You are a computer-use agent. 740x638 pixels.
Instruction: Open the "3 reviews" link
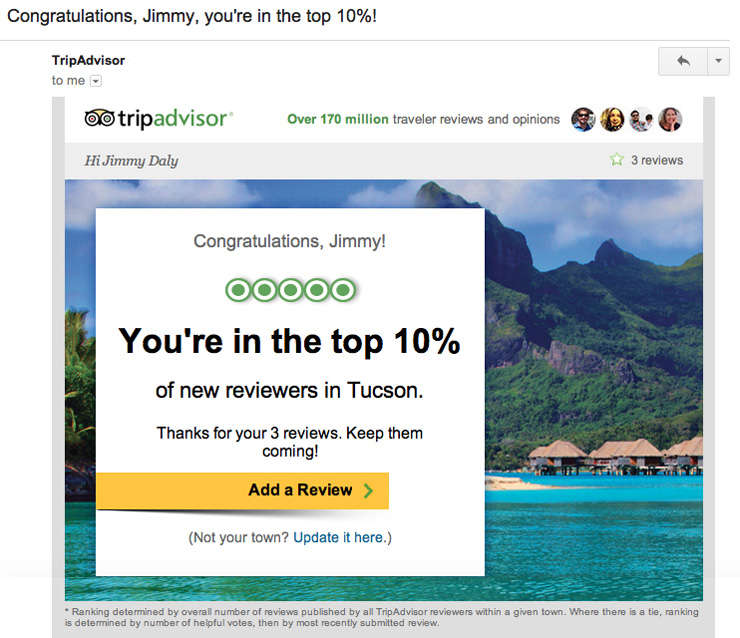pos(656,160)
